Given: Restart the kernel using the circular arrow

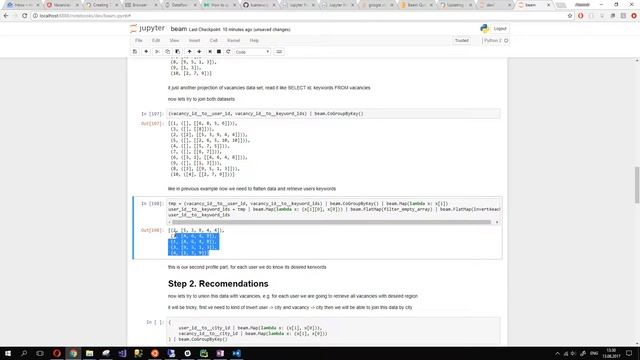Looking at the screenshot, I should [x=228, y=52].
